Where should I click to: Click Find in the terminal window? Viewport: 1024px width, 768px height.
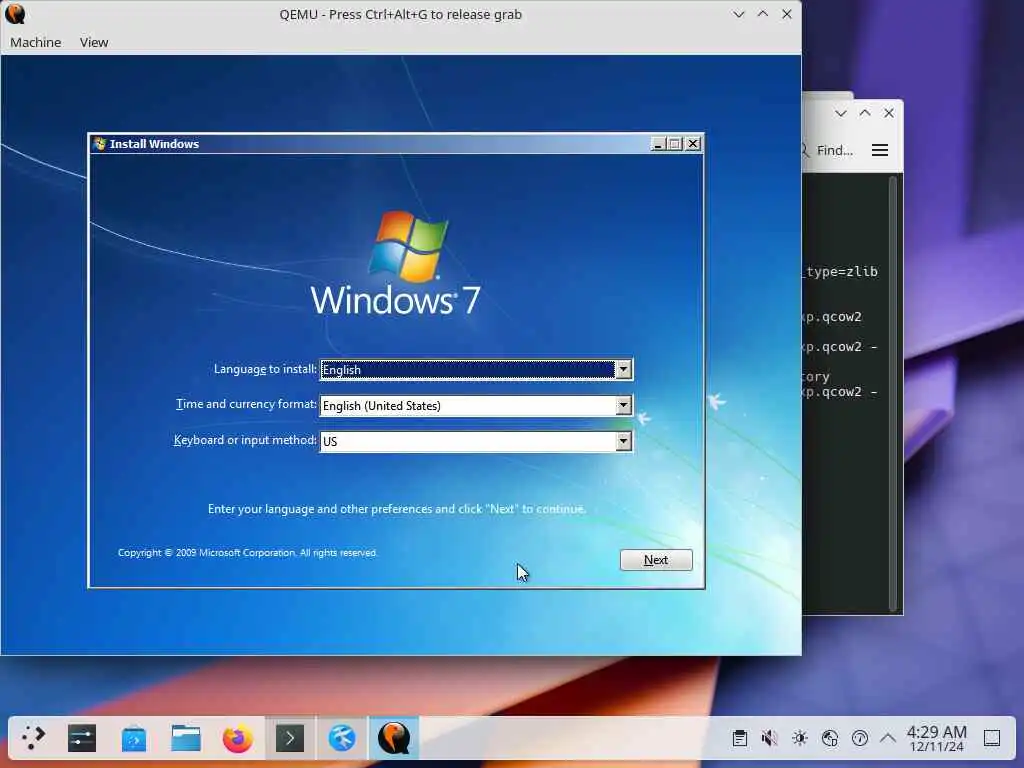coord(829,150)
